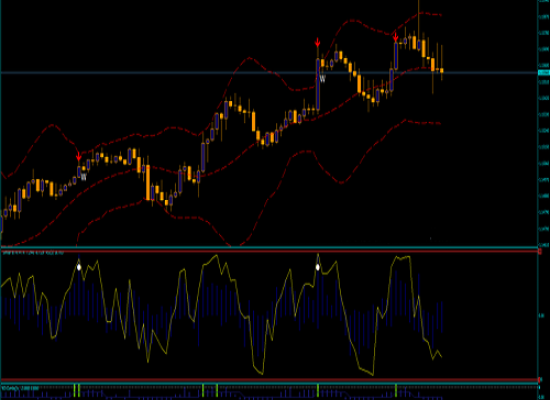Select the oscillator's upper red level line
The width and height of the screenshot is (550, 400).
[269, 251]
